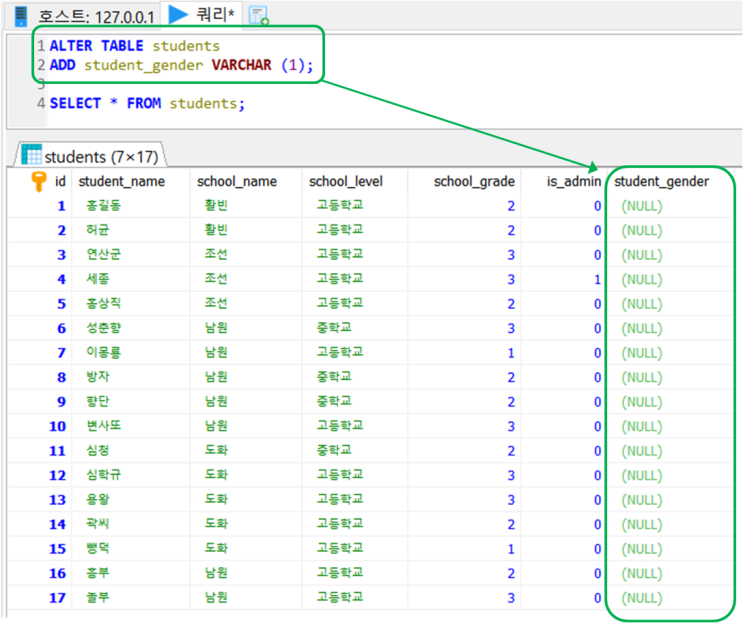
Task: Select the cell 놀부
Action: [98, 597]
